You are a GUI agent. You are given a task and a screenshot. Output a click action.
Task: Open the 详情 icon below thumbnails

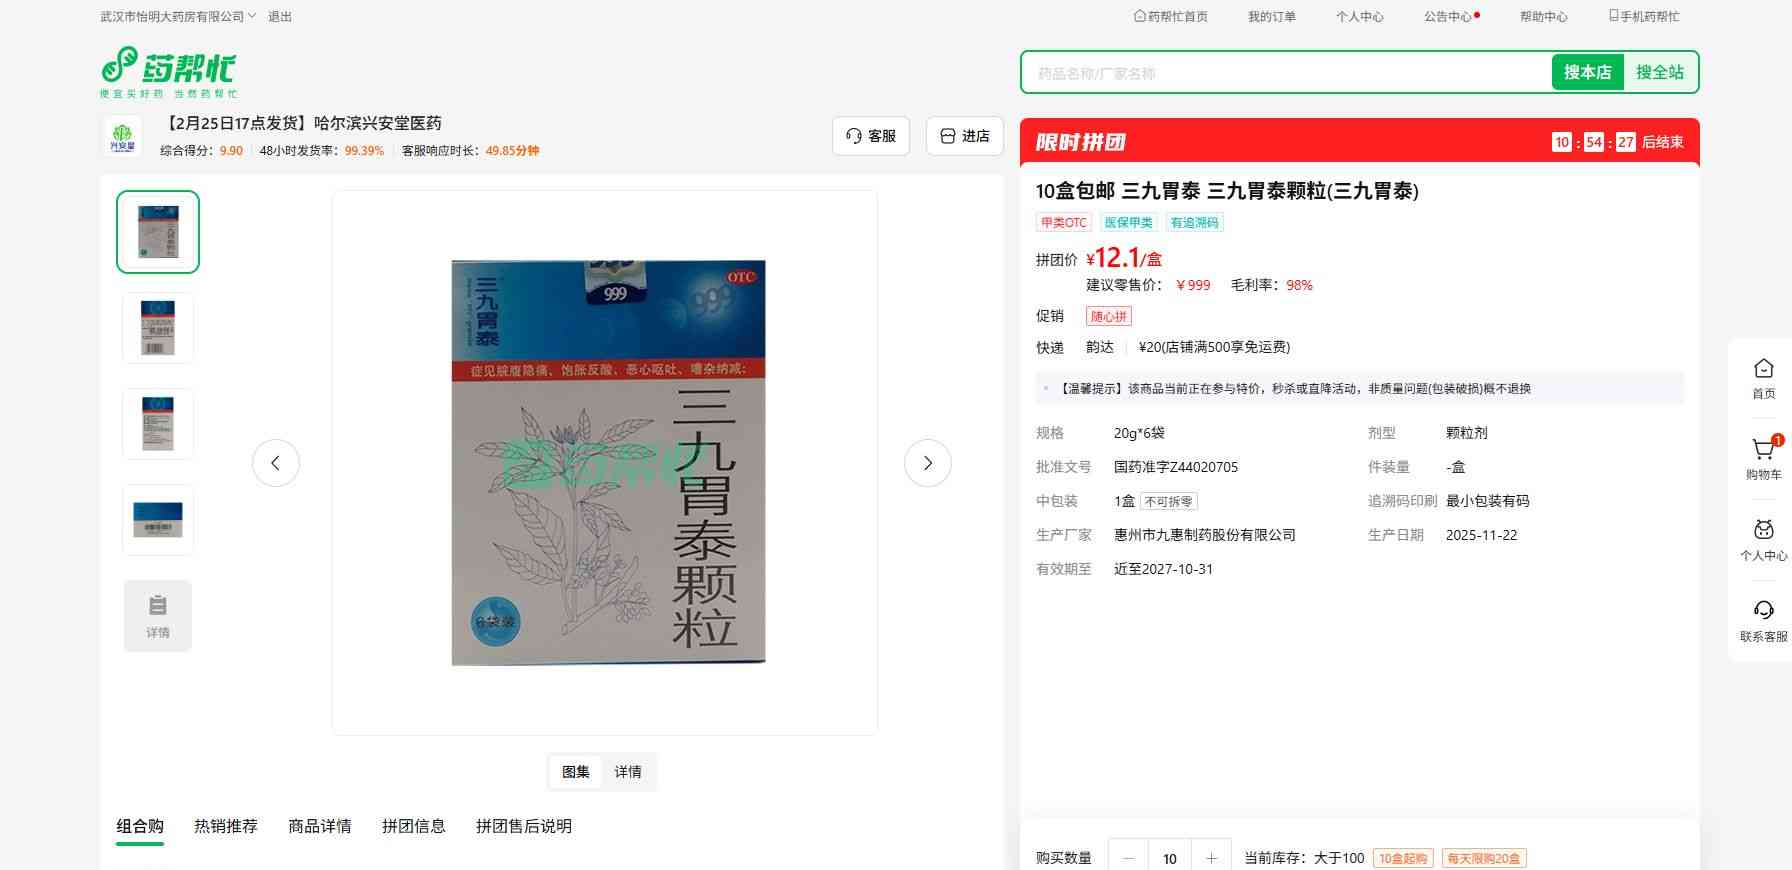(x=158, y=616)
